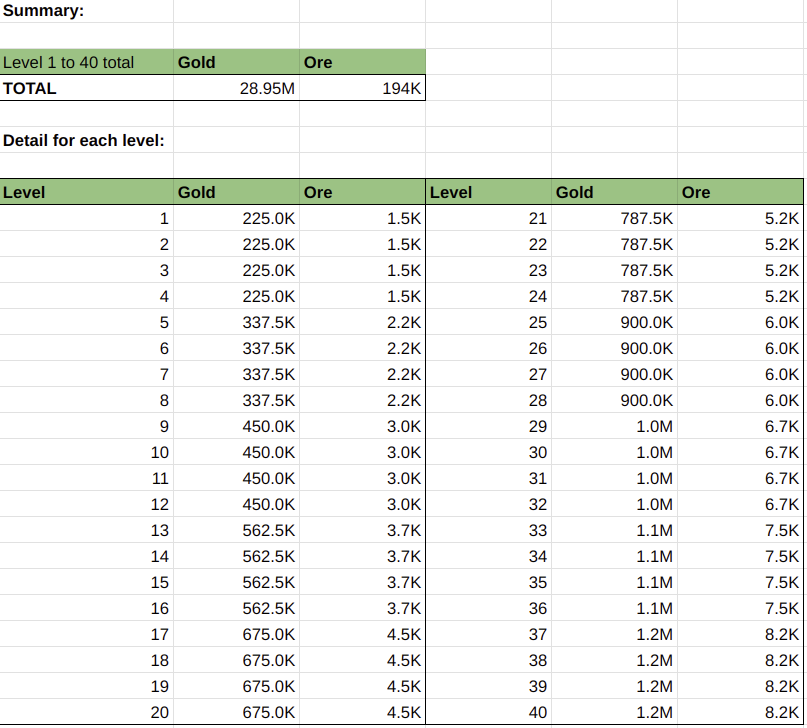
Task: Select the TOTAL label cell
Action: [86, 88]
